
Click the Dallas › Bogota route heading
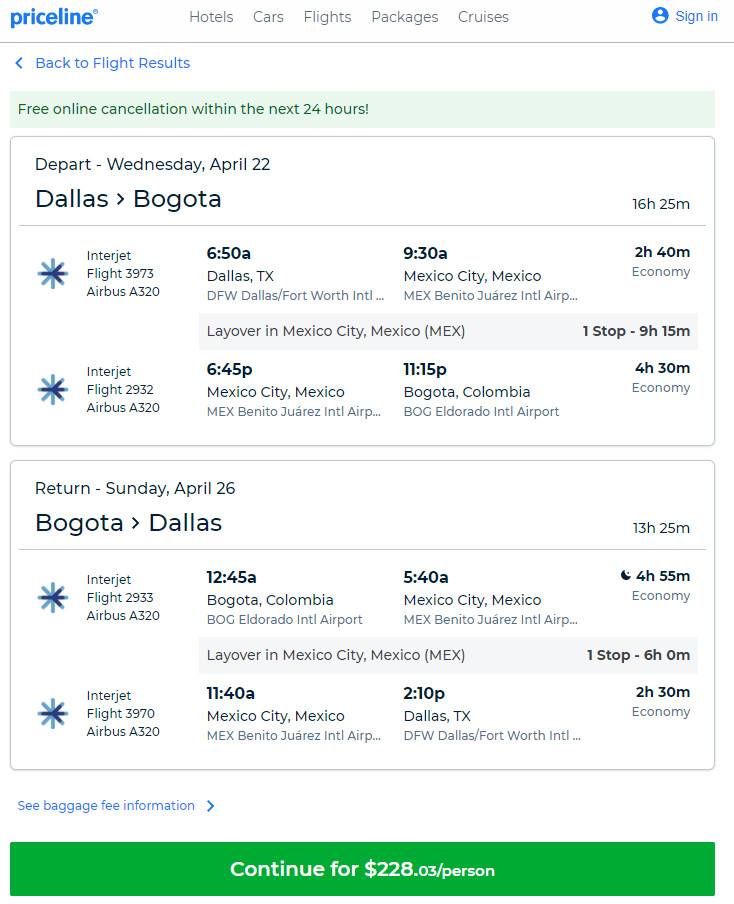pyautogui.click(x=128, y=199)
